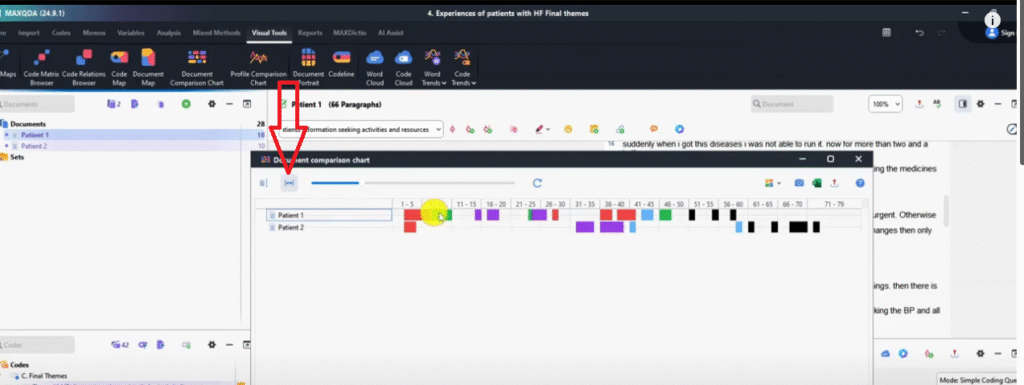Expand the zoom 100% dropdown
This screenshot has width=1024, height=385.
(886, 104)
